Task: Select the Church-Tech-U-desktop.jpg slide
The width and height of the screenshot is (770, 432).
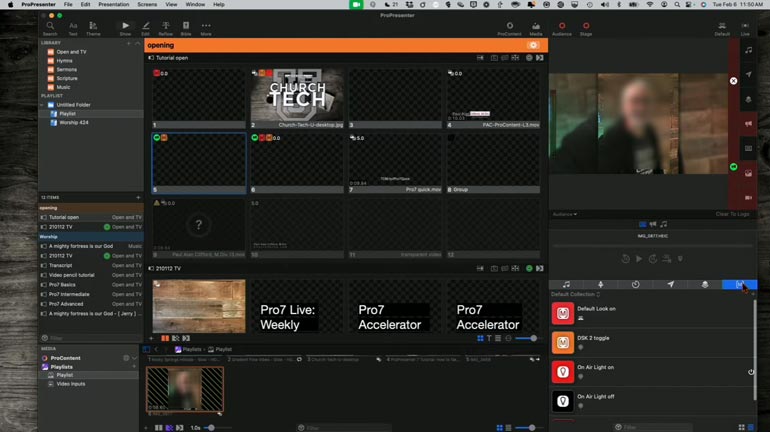Action: pyautogui.click(x=297, y=99)
